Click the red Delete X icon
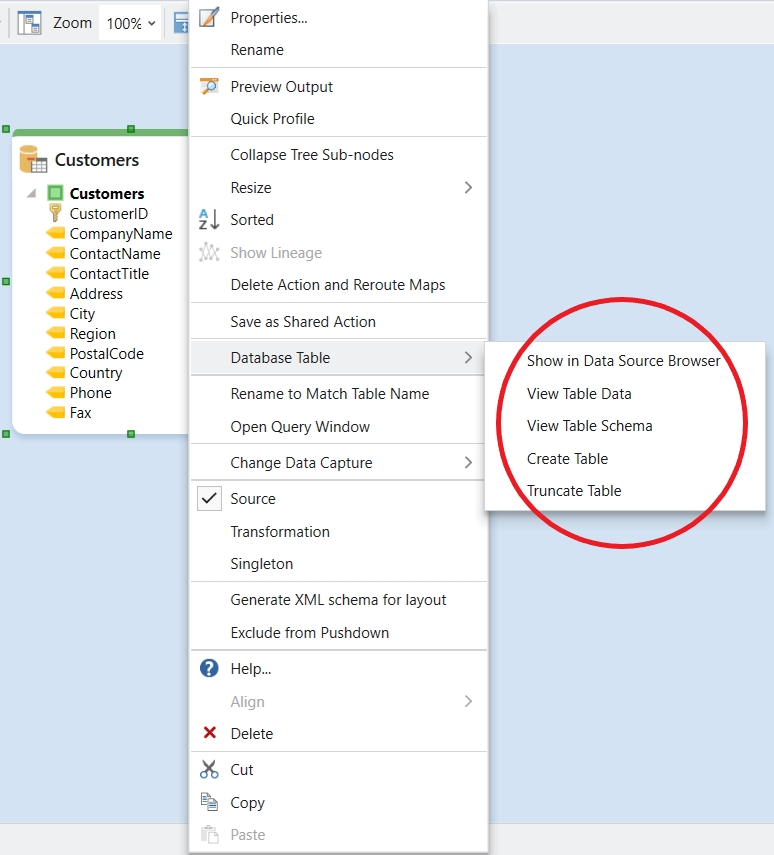This screenshot has width=774, height=855. click(209, 734)
